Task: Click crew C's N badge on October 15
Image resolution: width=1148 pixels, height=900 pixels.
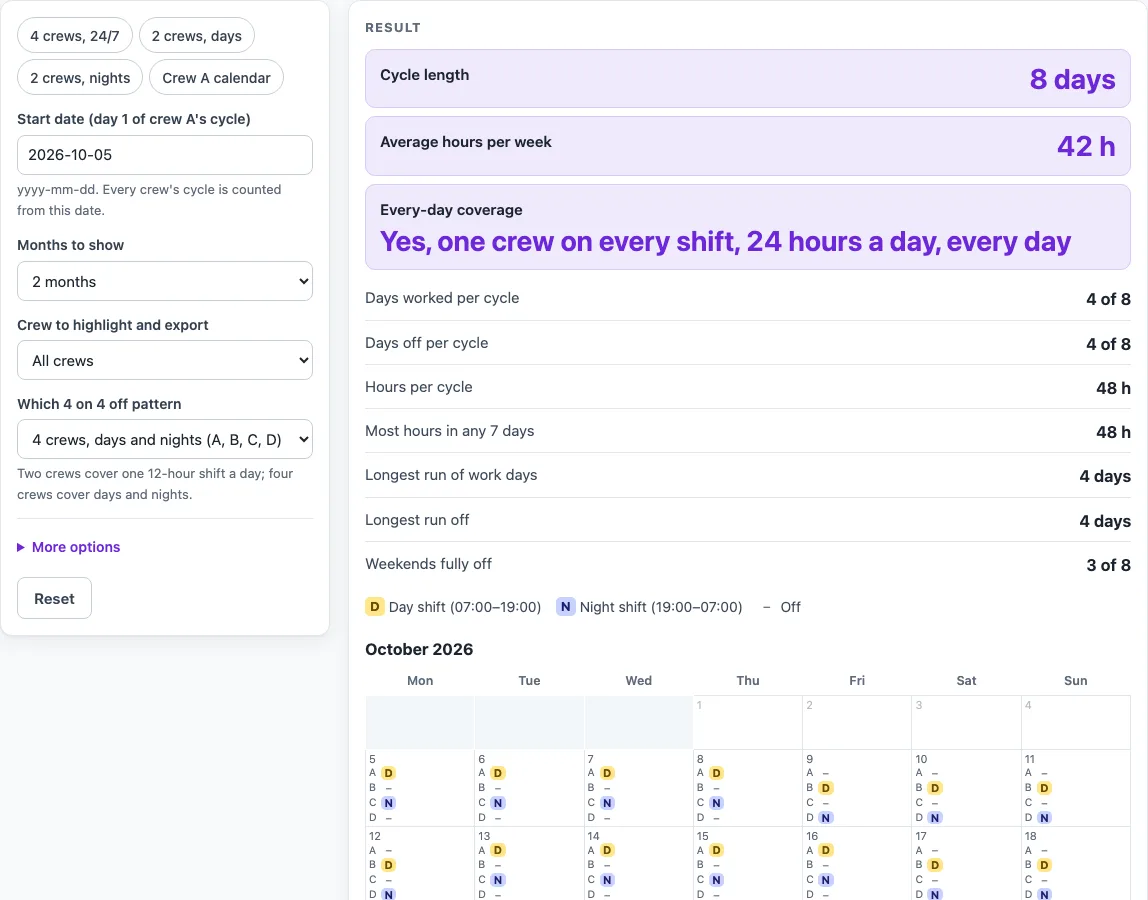Action: tap(716, 880)
